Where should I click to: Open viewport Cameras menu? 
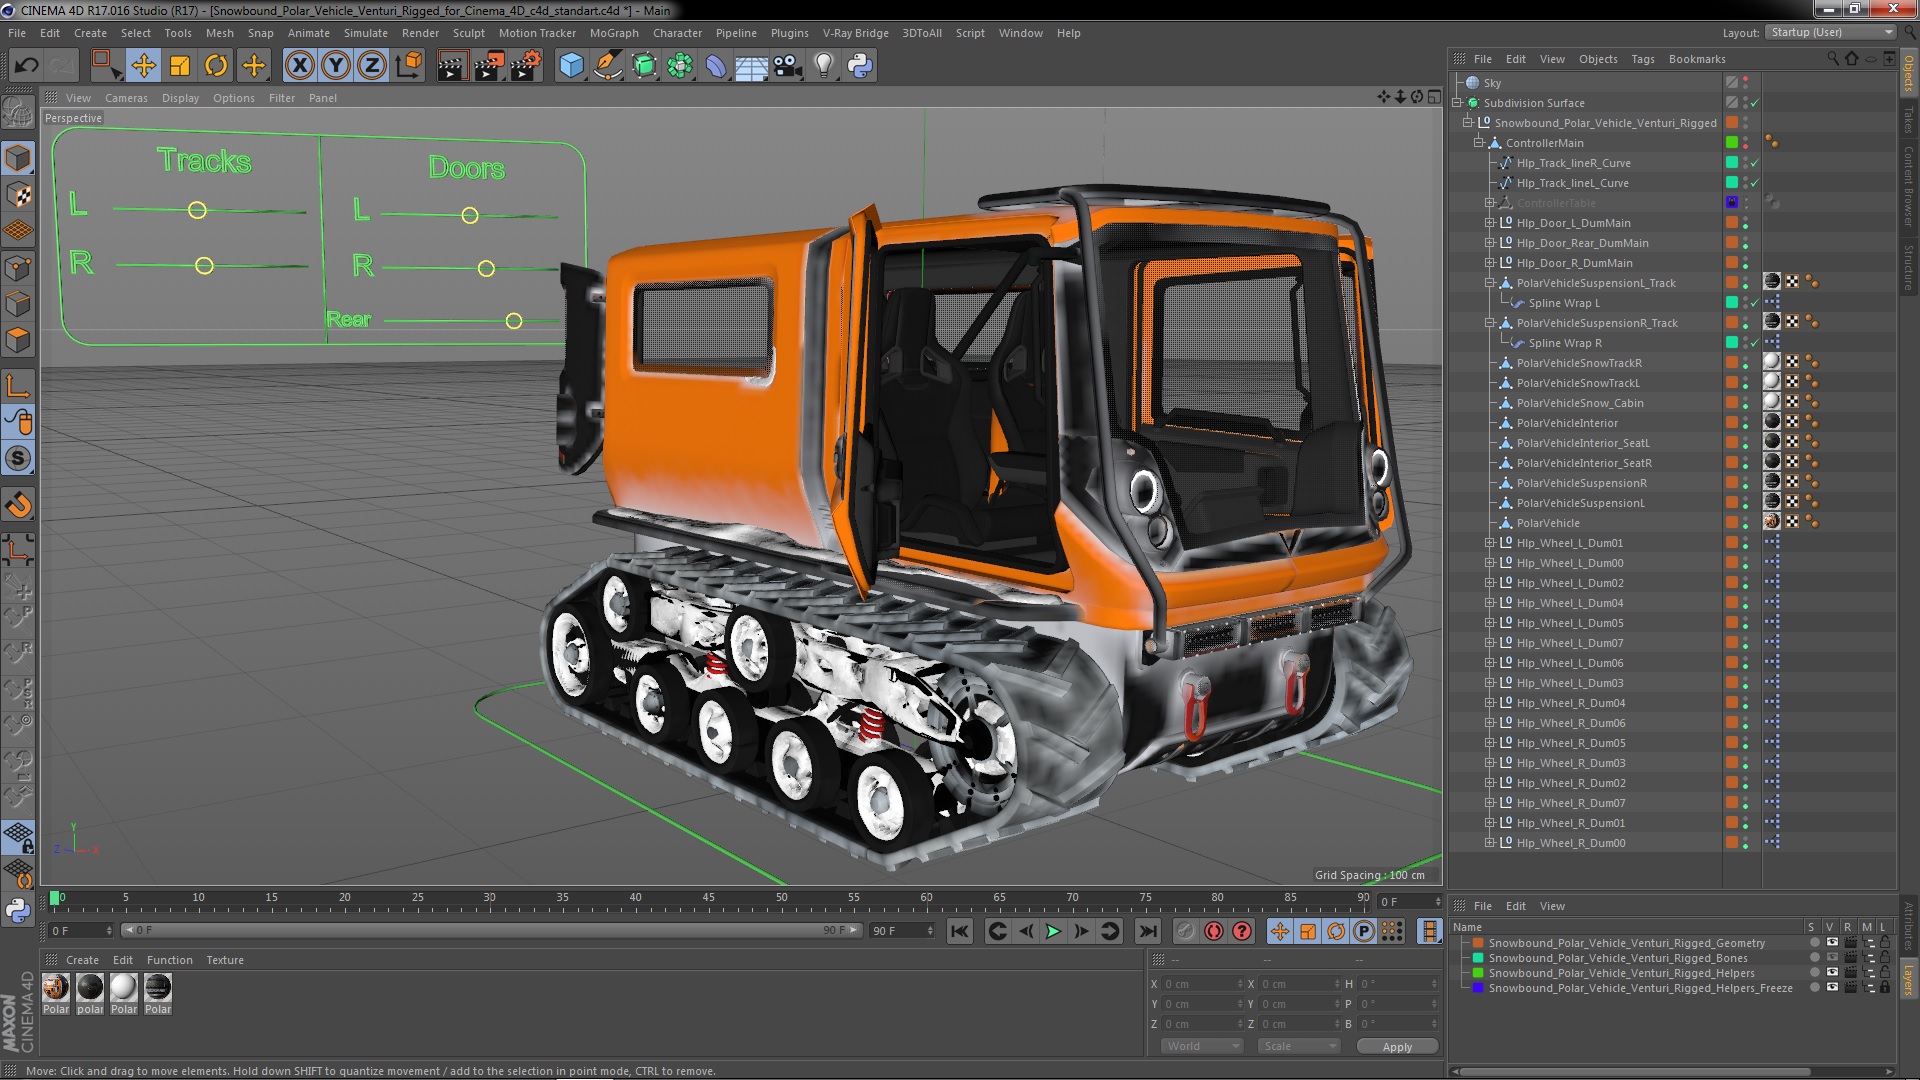(x=126, y=98)
